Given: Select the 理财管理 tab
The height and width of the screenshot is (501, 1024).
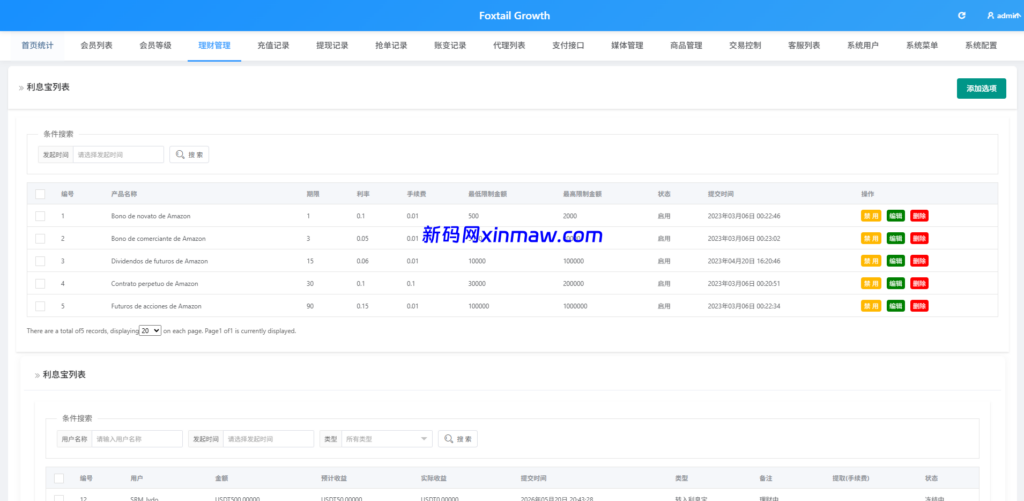Looking at the screenshot, I should pos(214,46).
